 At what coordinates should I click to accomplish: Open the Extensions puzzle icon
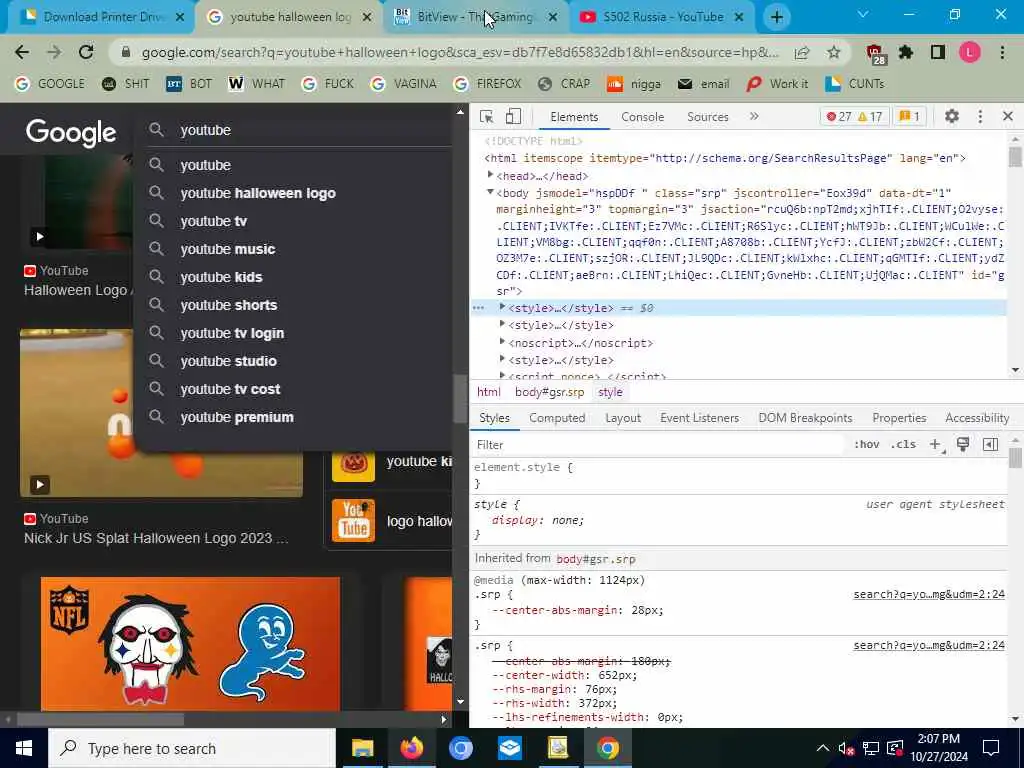click(x=905, y=52)
